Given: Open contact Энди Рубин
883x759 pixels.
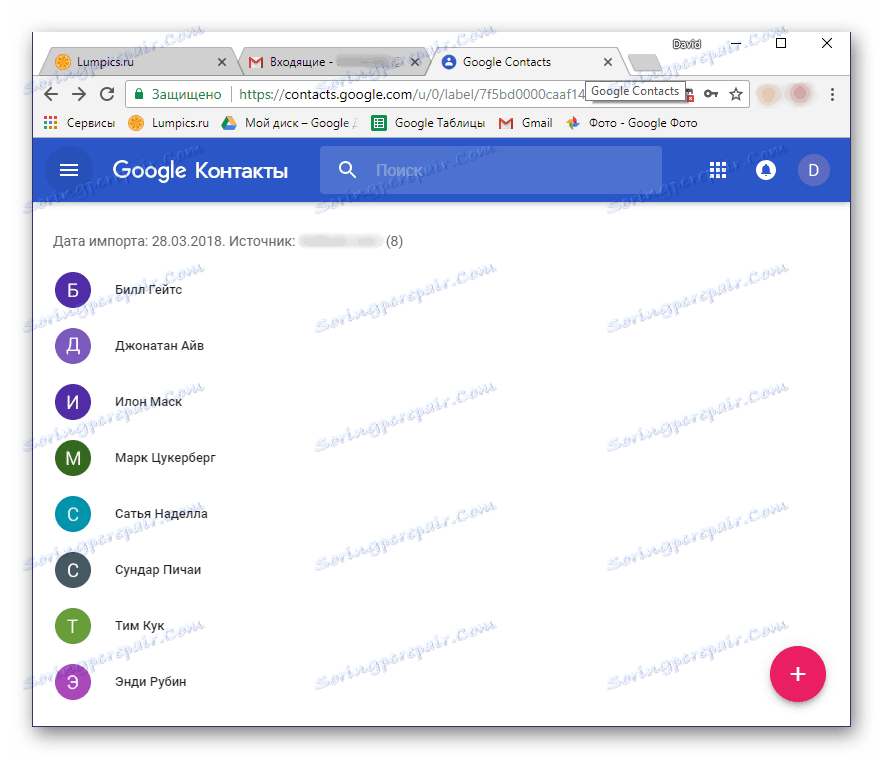Looking at the screenshot, I should click(x=150, y=682).
